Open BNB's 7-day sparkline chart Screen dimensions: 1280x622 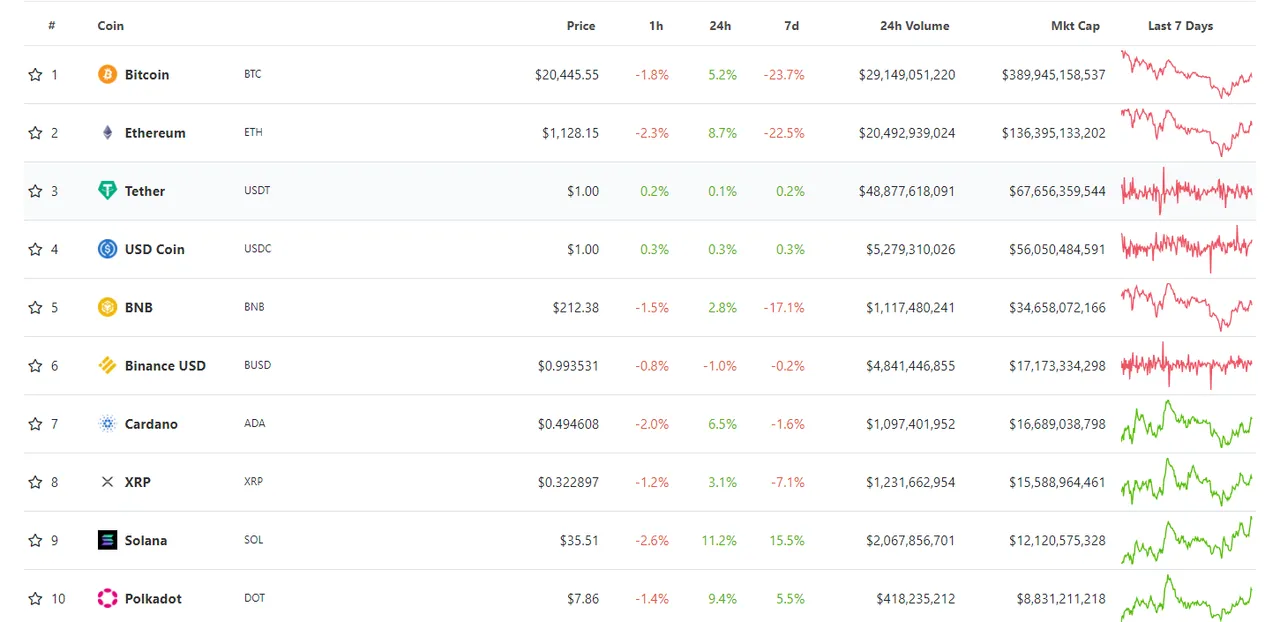(x=1187, y=307)
